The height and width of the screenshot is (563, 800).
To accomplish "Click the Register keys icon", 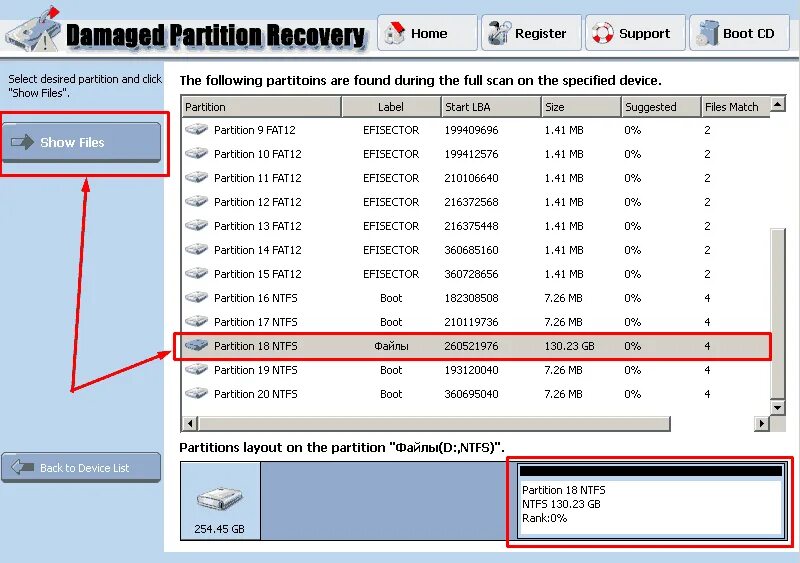I will coord(498,33).
